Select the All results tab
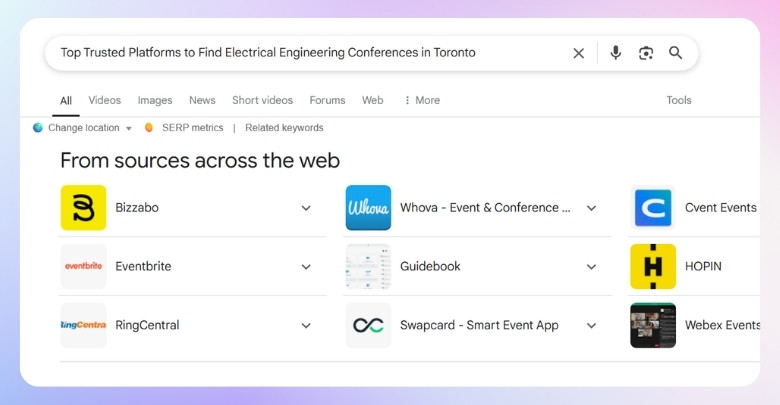The width and height of the screenshot is (780, 405). click(66, 101)
